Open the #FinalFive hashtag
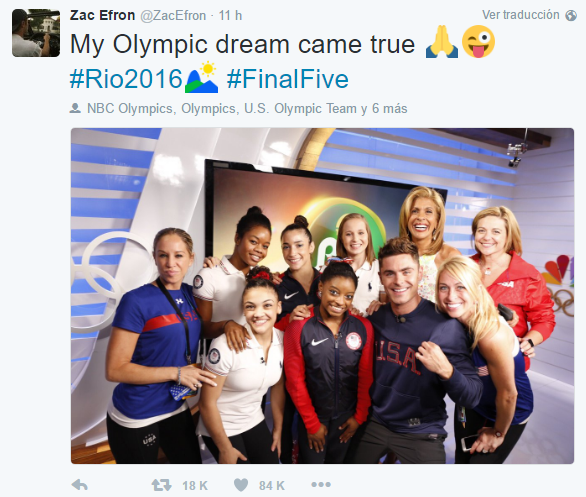Screen dimensions: 586x497 point(287,79)
